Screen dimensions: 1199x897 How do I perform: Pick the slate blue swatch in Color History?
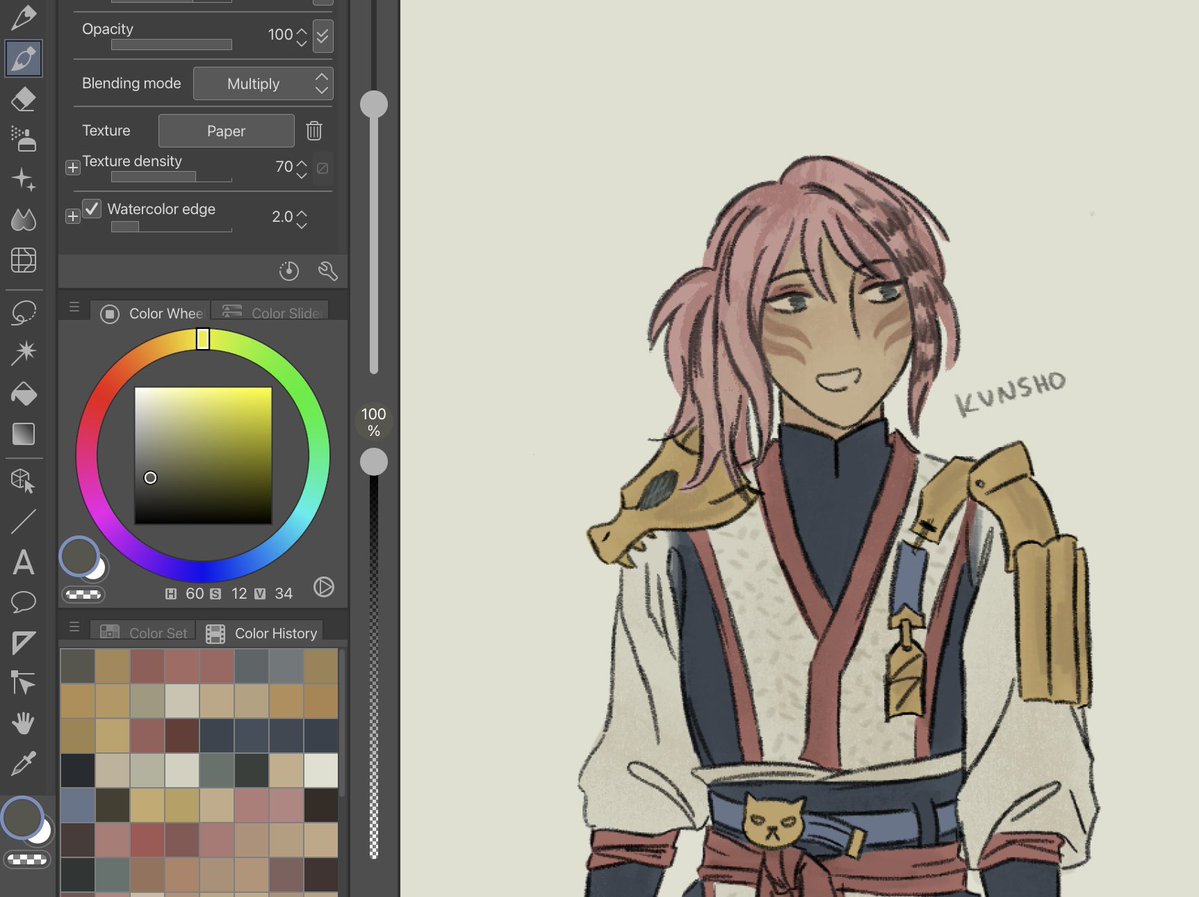pos(77,805)
